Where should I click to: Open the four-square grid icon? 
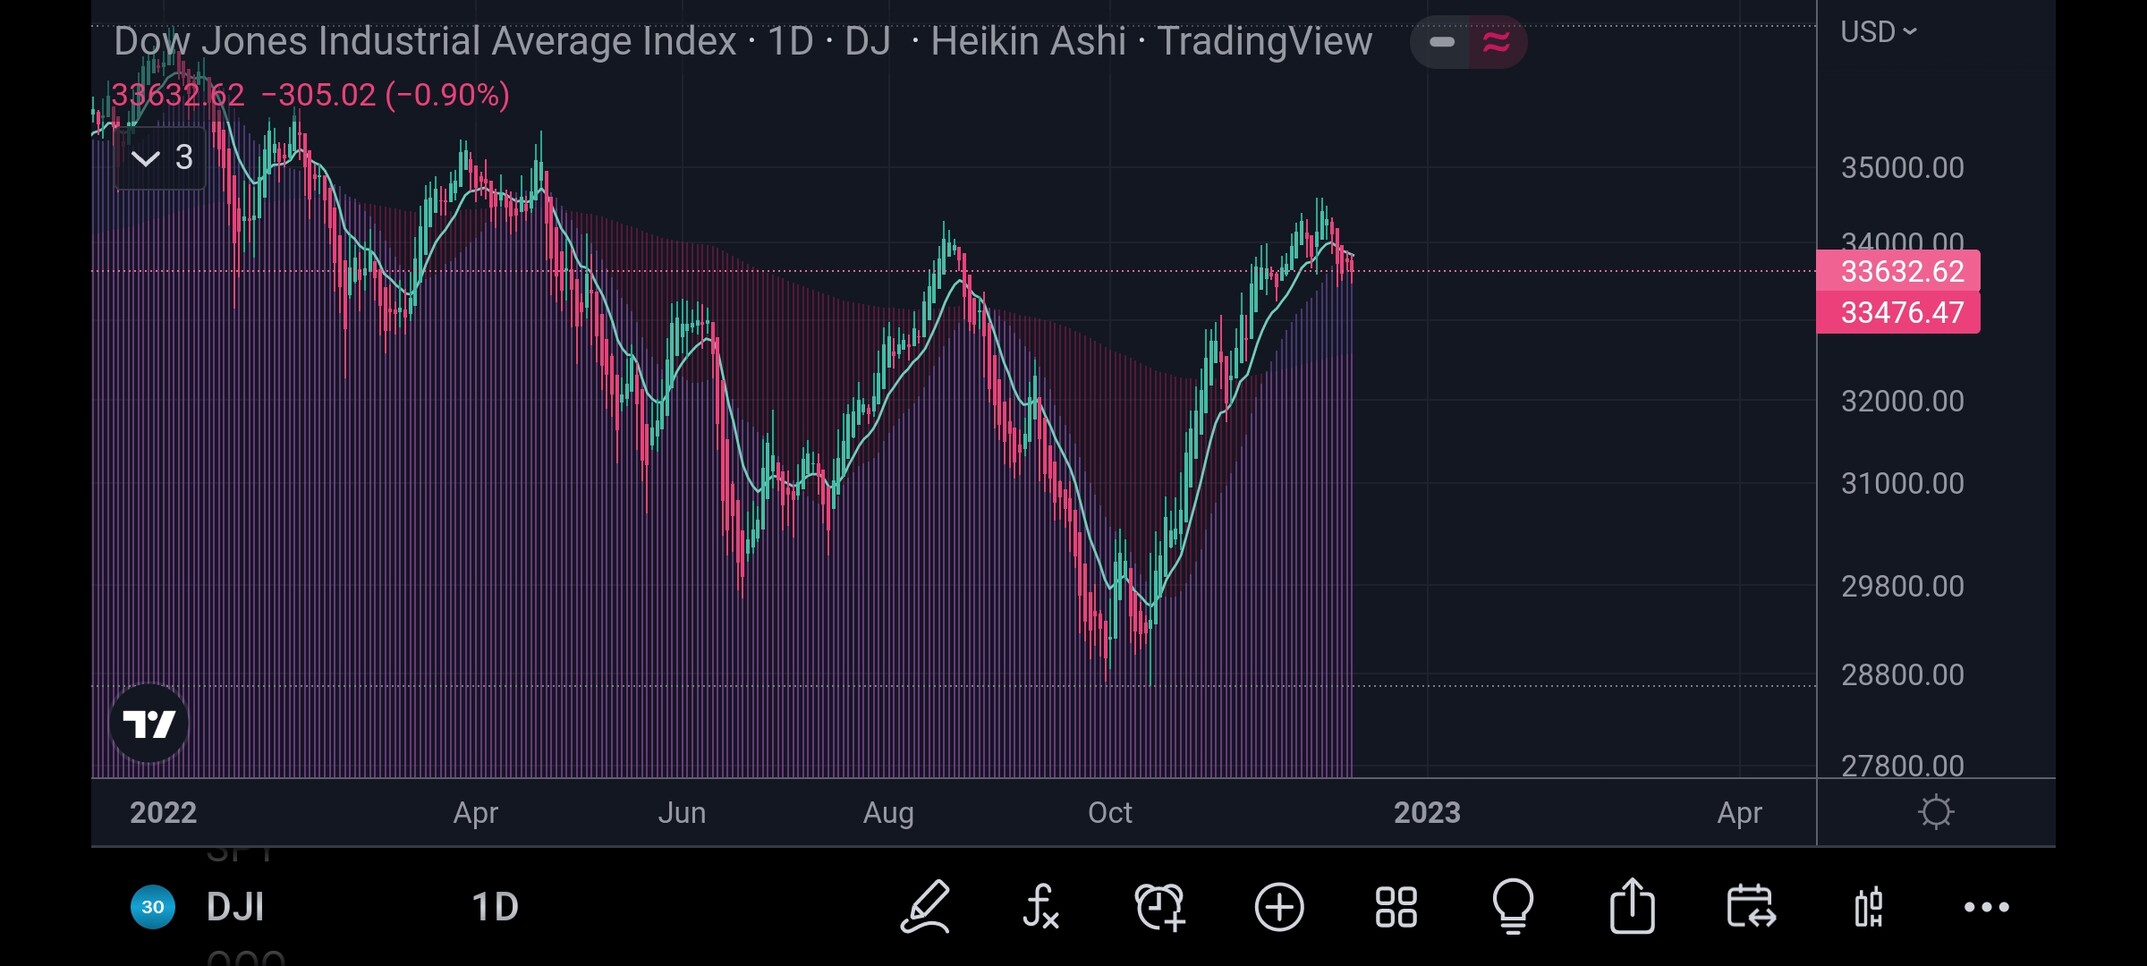point(1396,907)
